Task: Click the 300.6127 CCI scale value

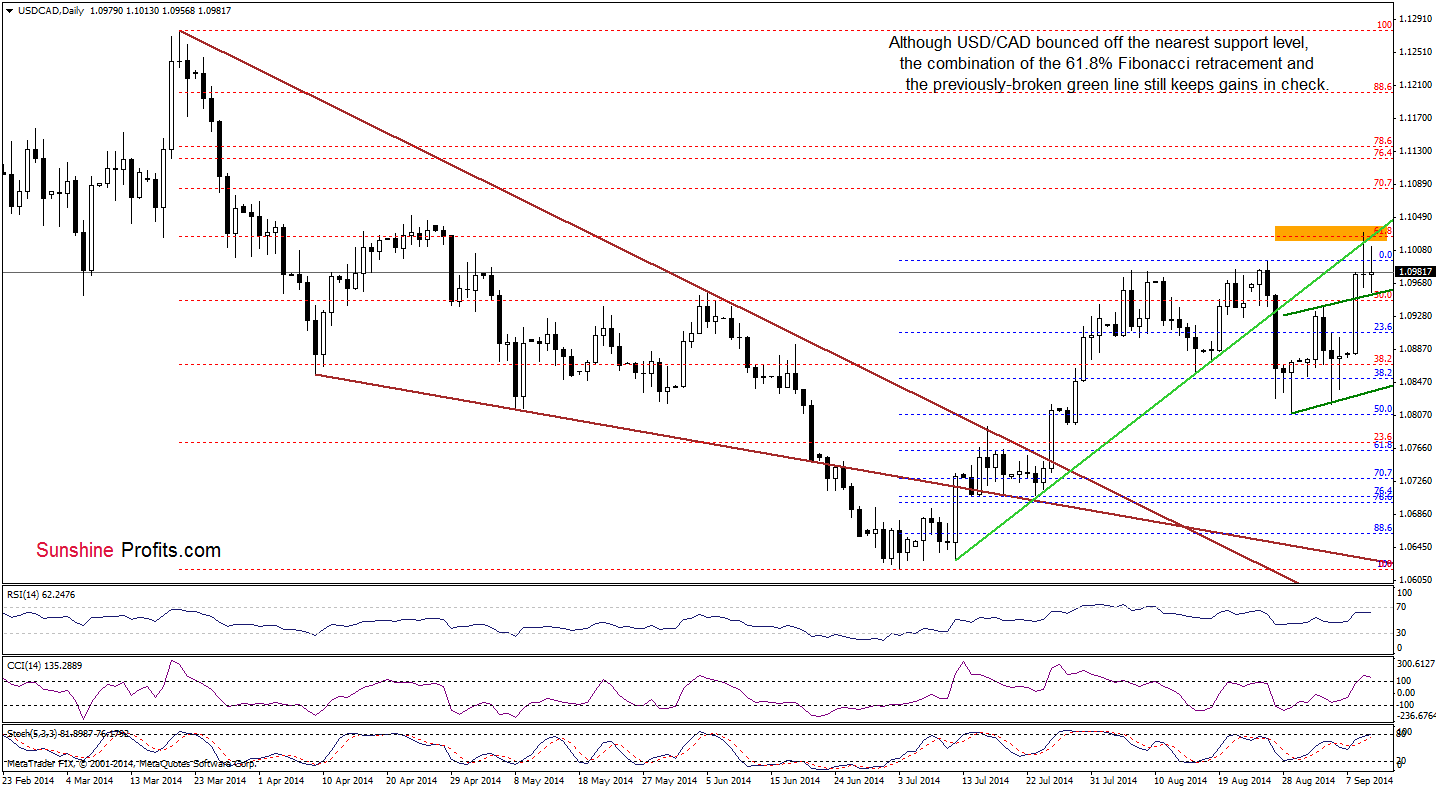Action: pyautogui.click(x=1415, y=665)
